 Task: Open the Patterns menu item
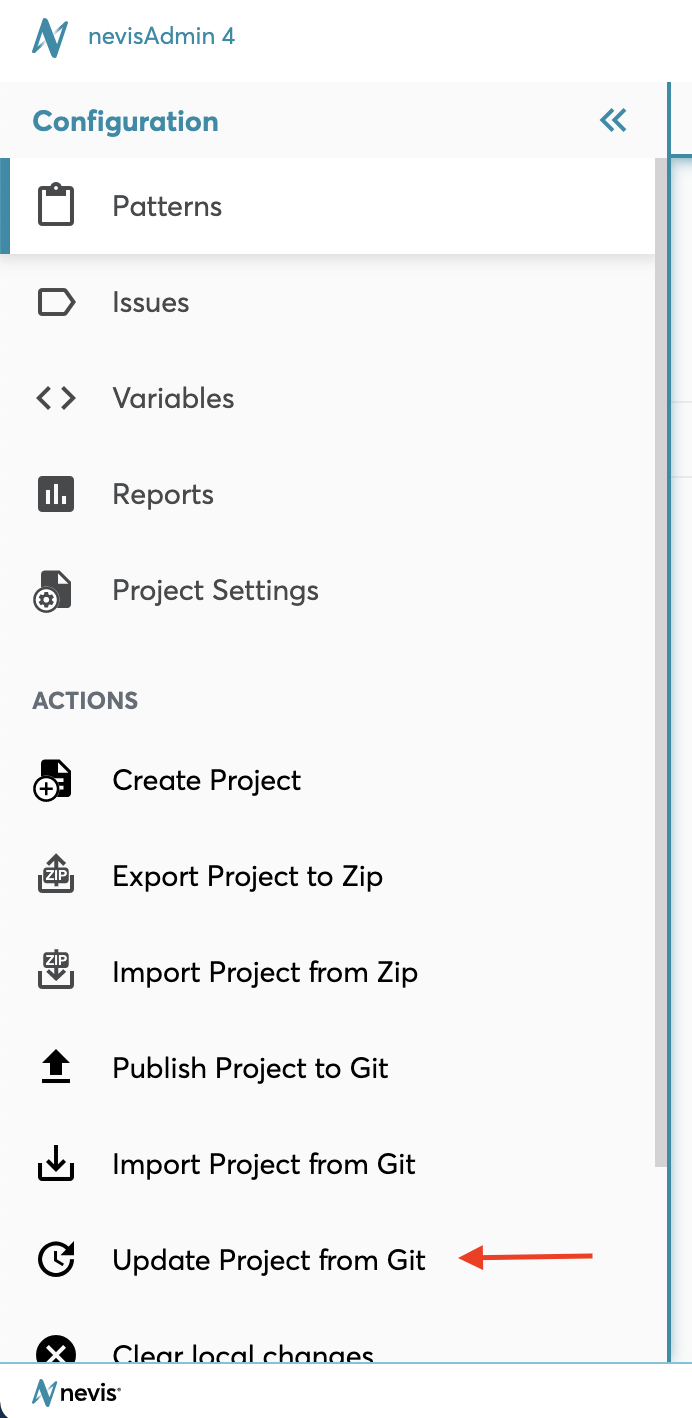click(x=167, y=206)
